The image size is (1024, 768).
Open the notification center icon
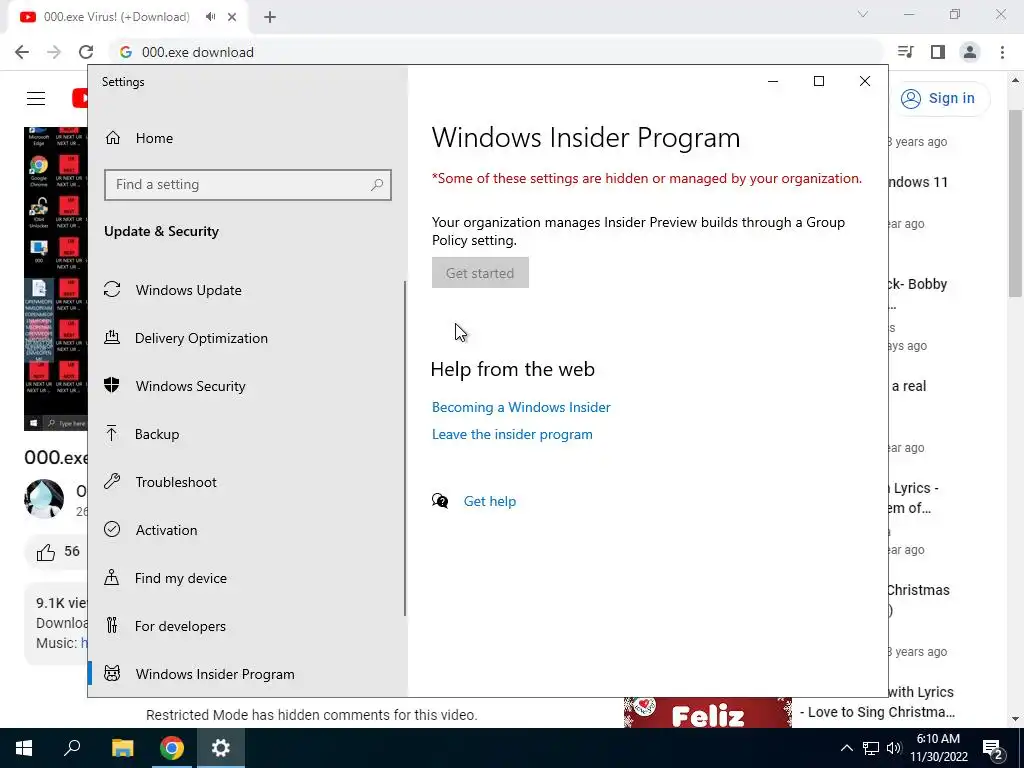(x=993, y=748)
